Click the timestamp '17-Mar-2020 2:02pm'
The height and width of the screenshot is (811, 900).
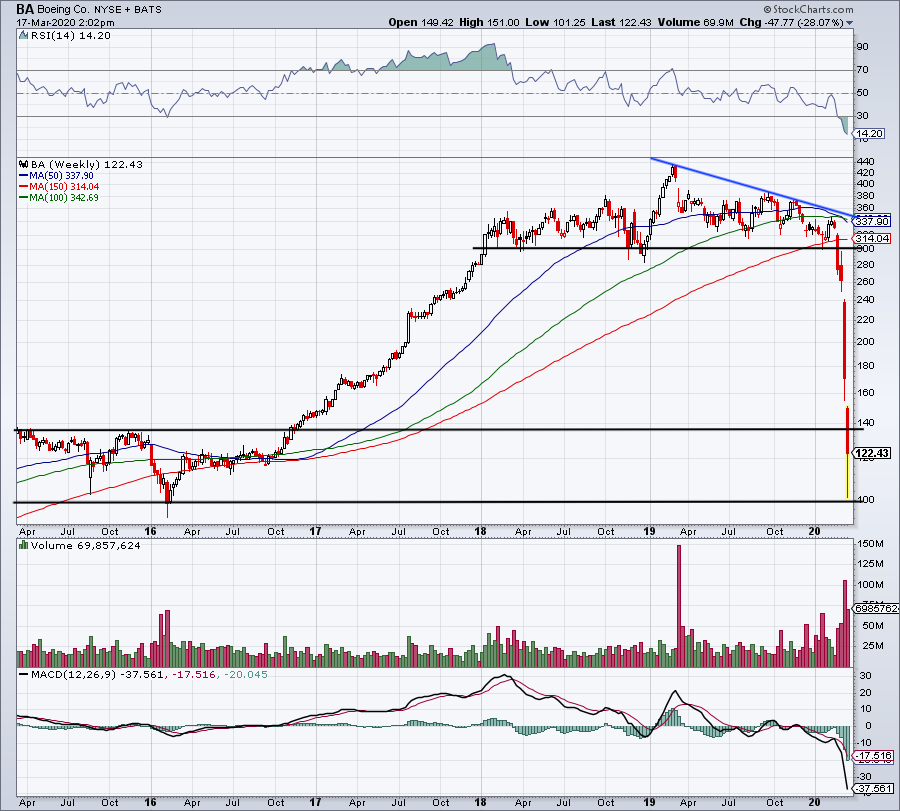tap(65, 23)
